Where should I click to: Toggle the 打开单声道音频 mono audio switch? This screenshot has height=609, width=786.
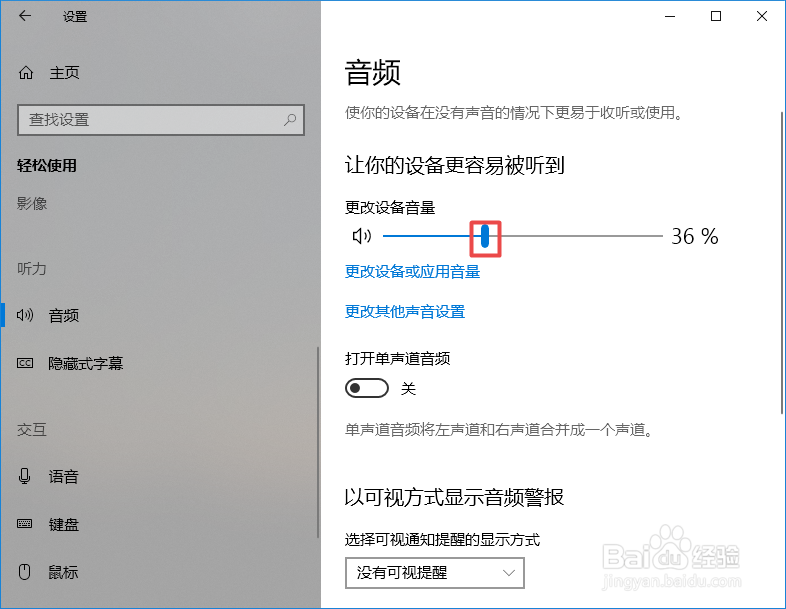click(367, 388)
